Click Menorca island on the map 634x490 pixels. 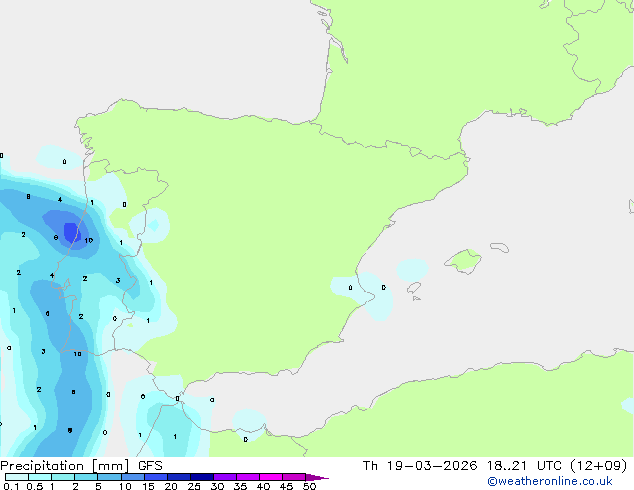coord(499,247)
